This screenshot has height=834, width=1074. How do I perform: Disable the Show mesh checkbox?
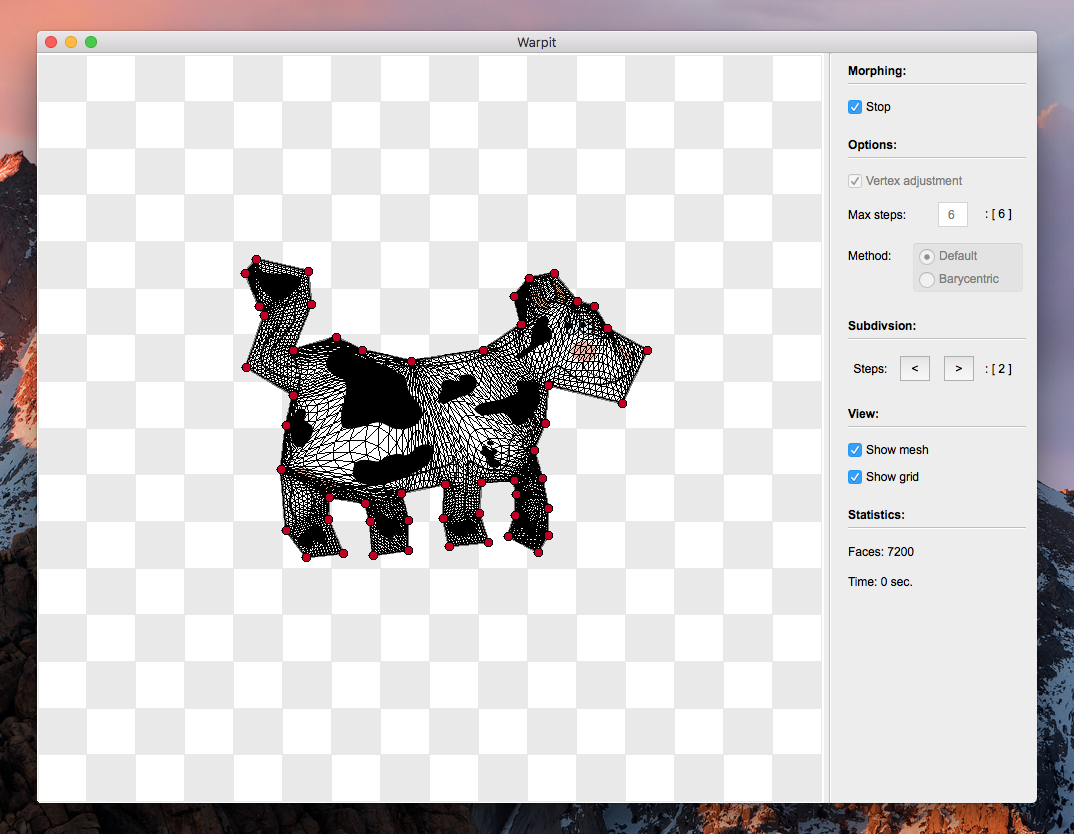pyautogui.click(x=855, y=450)
